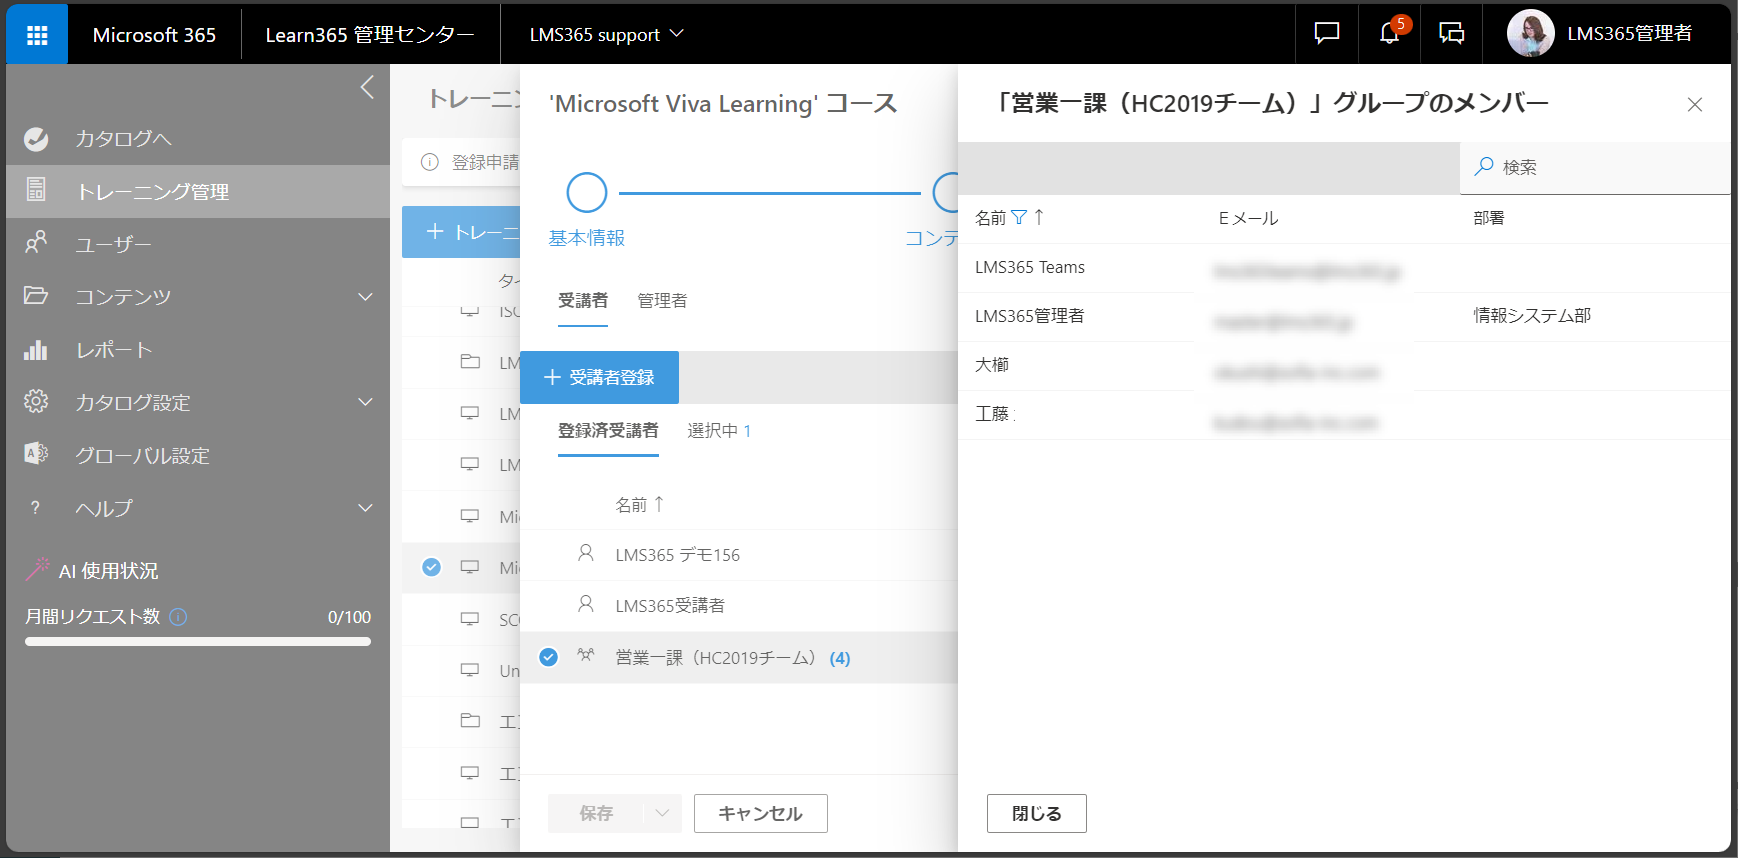The width and height of the screenshot is (1738, 858).
Task: Click the 登録申請 info icon
Action: tap(430, 162)
